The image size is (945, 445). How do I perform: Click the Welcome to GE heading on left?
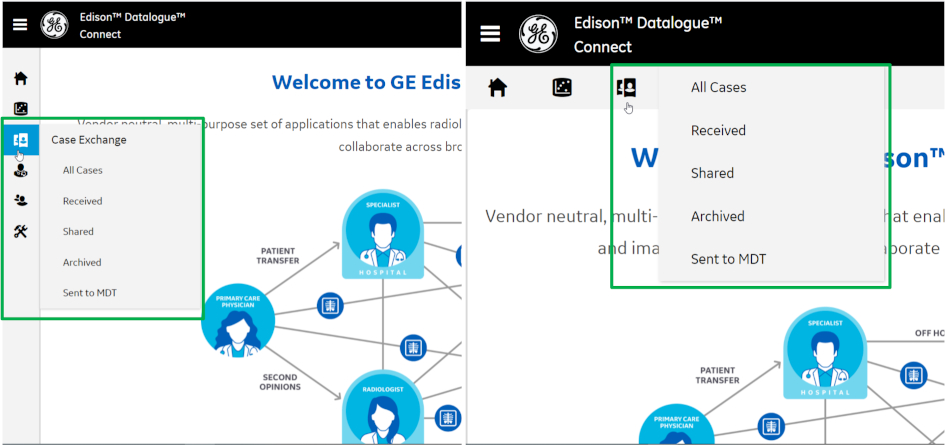coord(366,81)
